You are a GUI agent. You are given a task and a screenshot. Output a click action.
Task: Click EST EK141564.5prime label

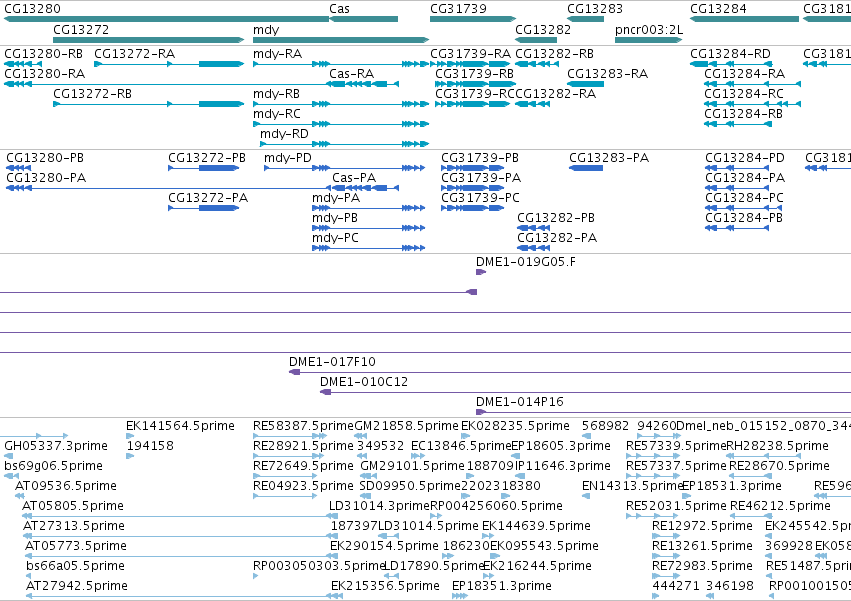pyautogui.click(x=180, y=426)
